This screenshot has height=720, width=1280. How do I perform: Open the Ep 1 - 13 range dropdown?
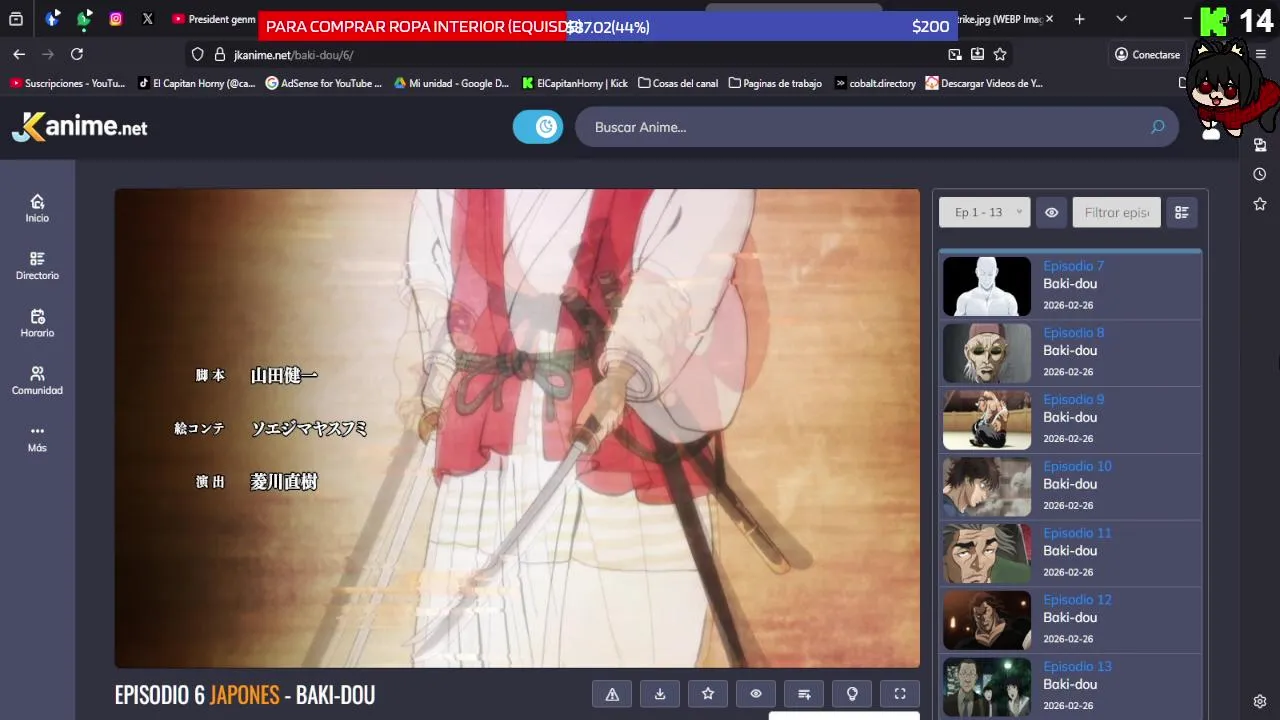pos(984,212)
